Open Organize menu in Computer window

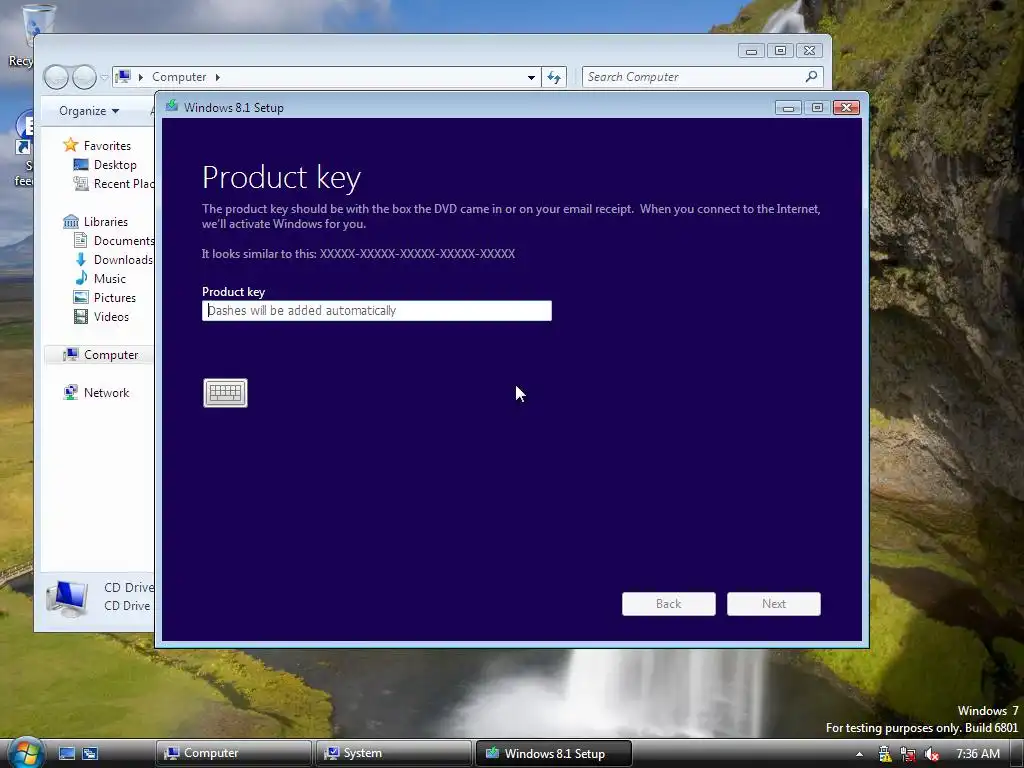point(89,111)
